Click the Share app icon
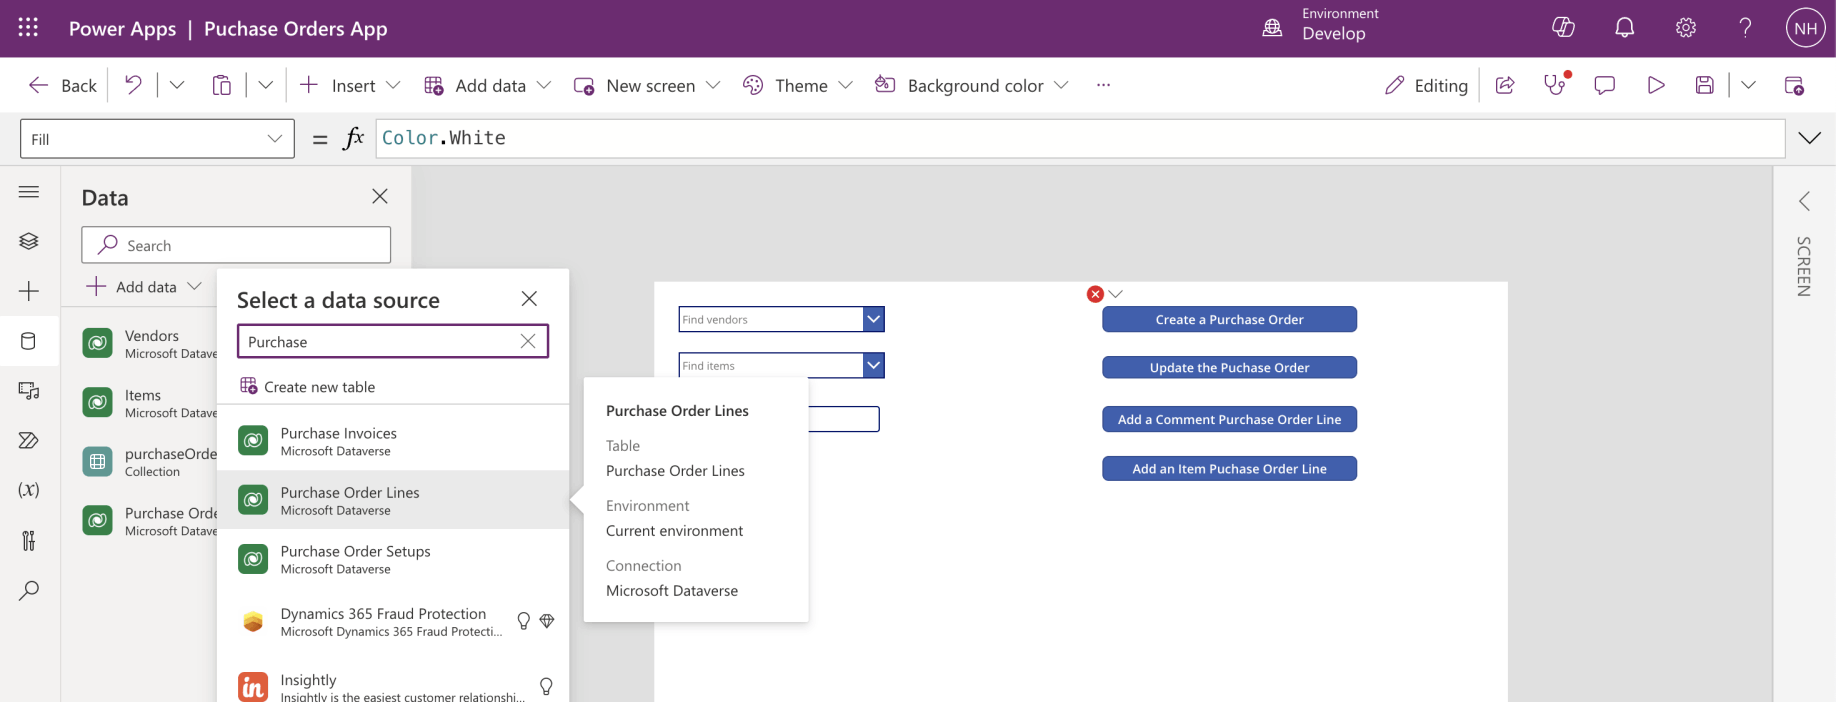Image resolution: width=1836 pixels, height=702 pixels. (x=1505, y=86)
